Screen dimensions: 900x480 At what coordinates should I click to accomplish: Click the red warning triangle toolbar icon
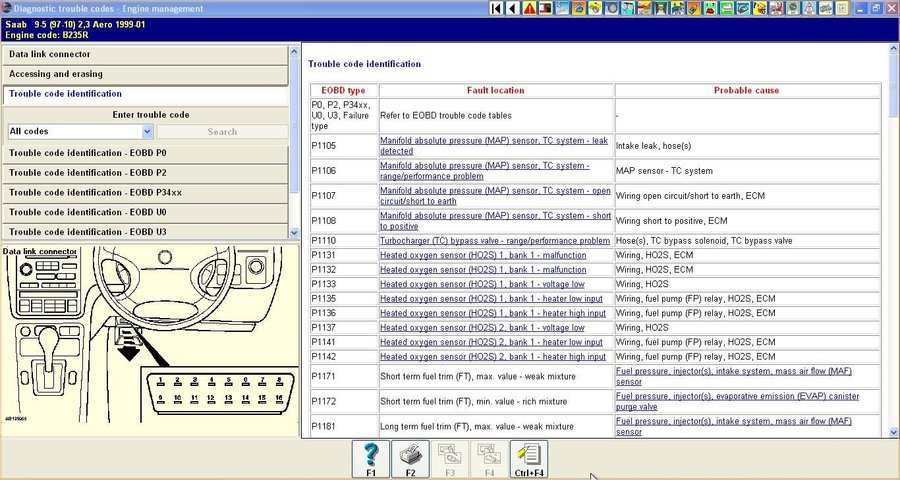click(529, 9)
